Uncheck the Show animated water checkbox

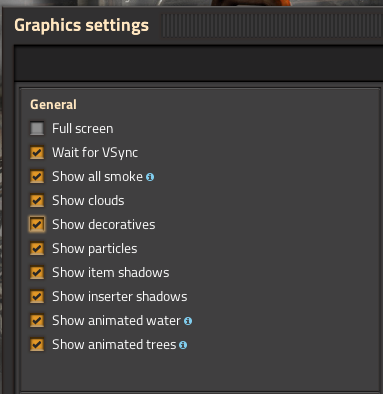(37, 321)
